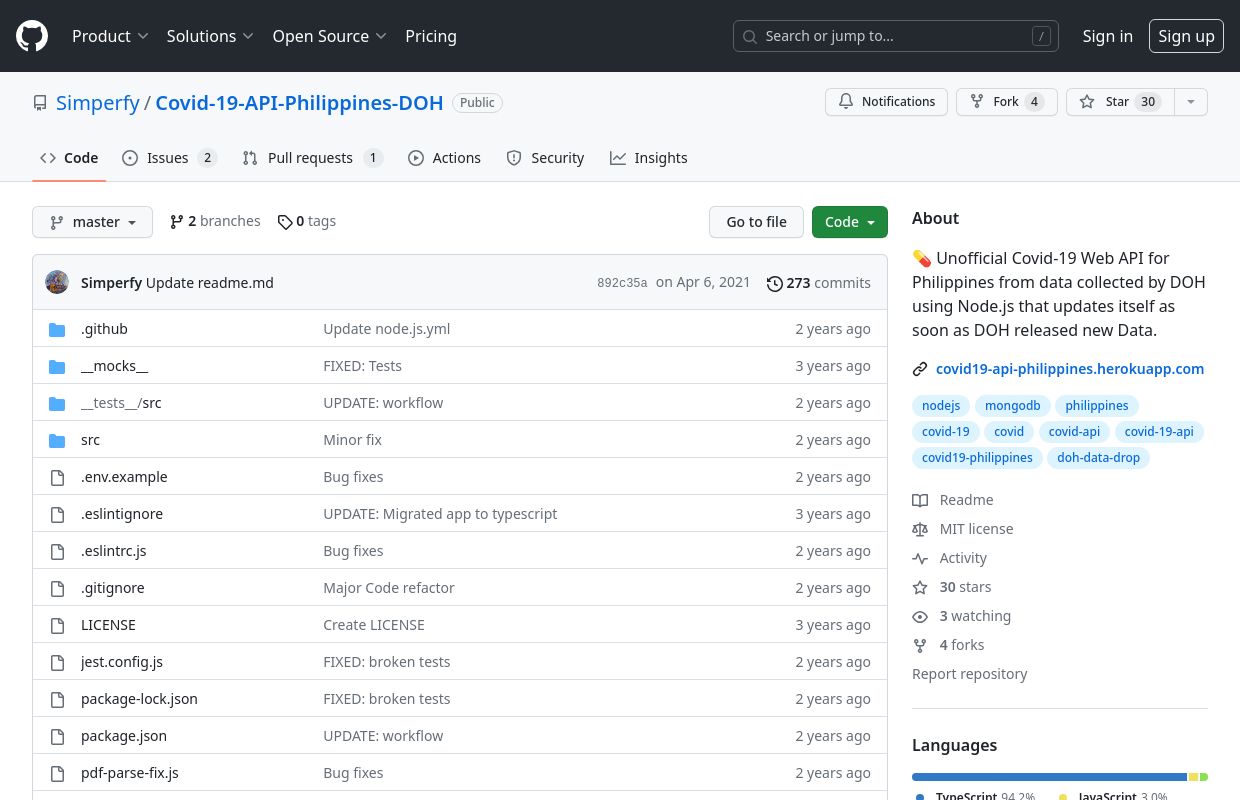Open the Simperfy owner link
The image size is (1240, 800).
[98, 103]
